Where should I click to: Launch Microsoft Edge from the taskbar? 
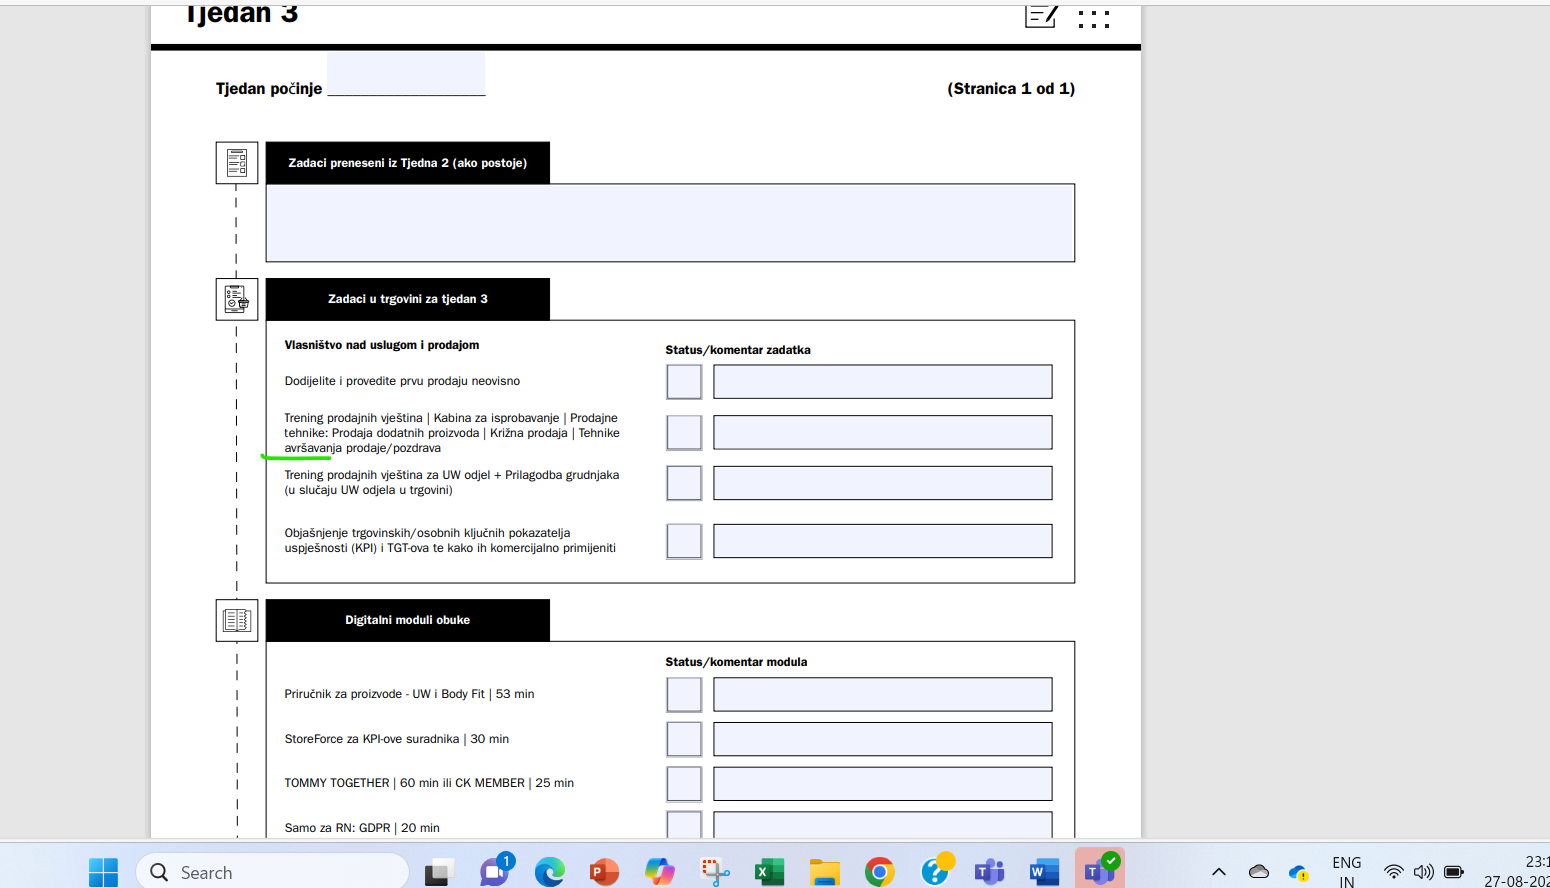pos(549,872)
